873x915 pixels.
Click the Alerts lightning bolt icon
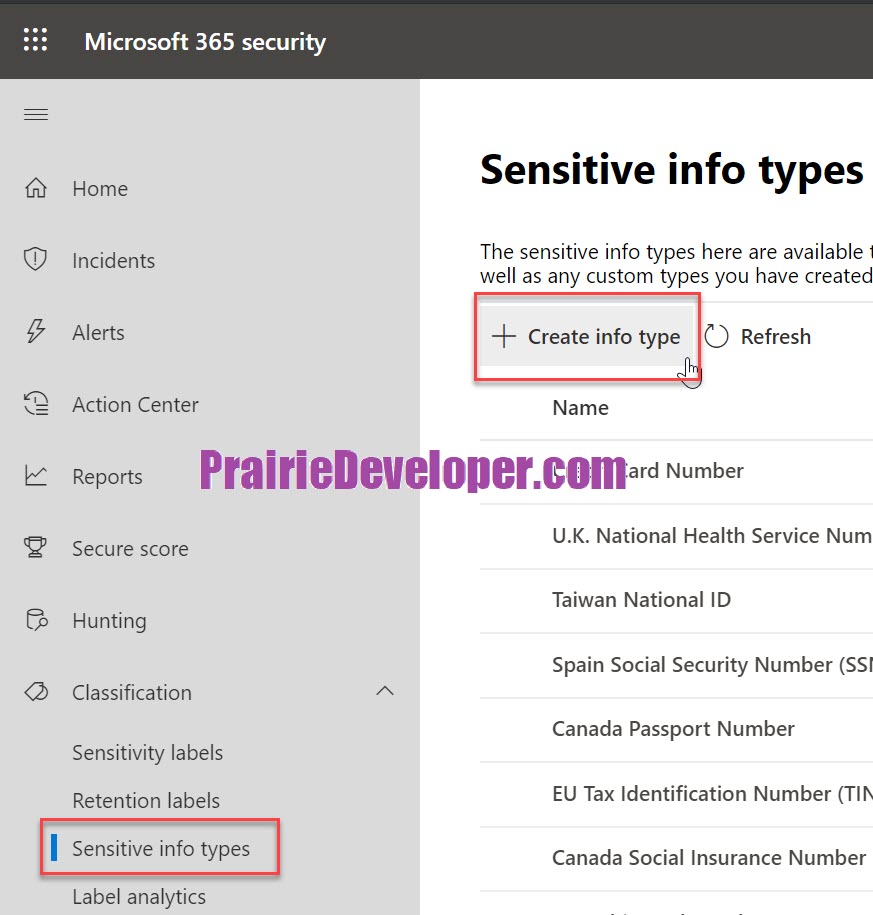pyautogui.click(x=36, y=331)
